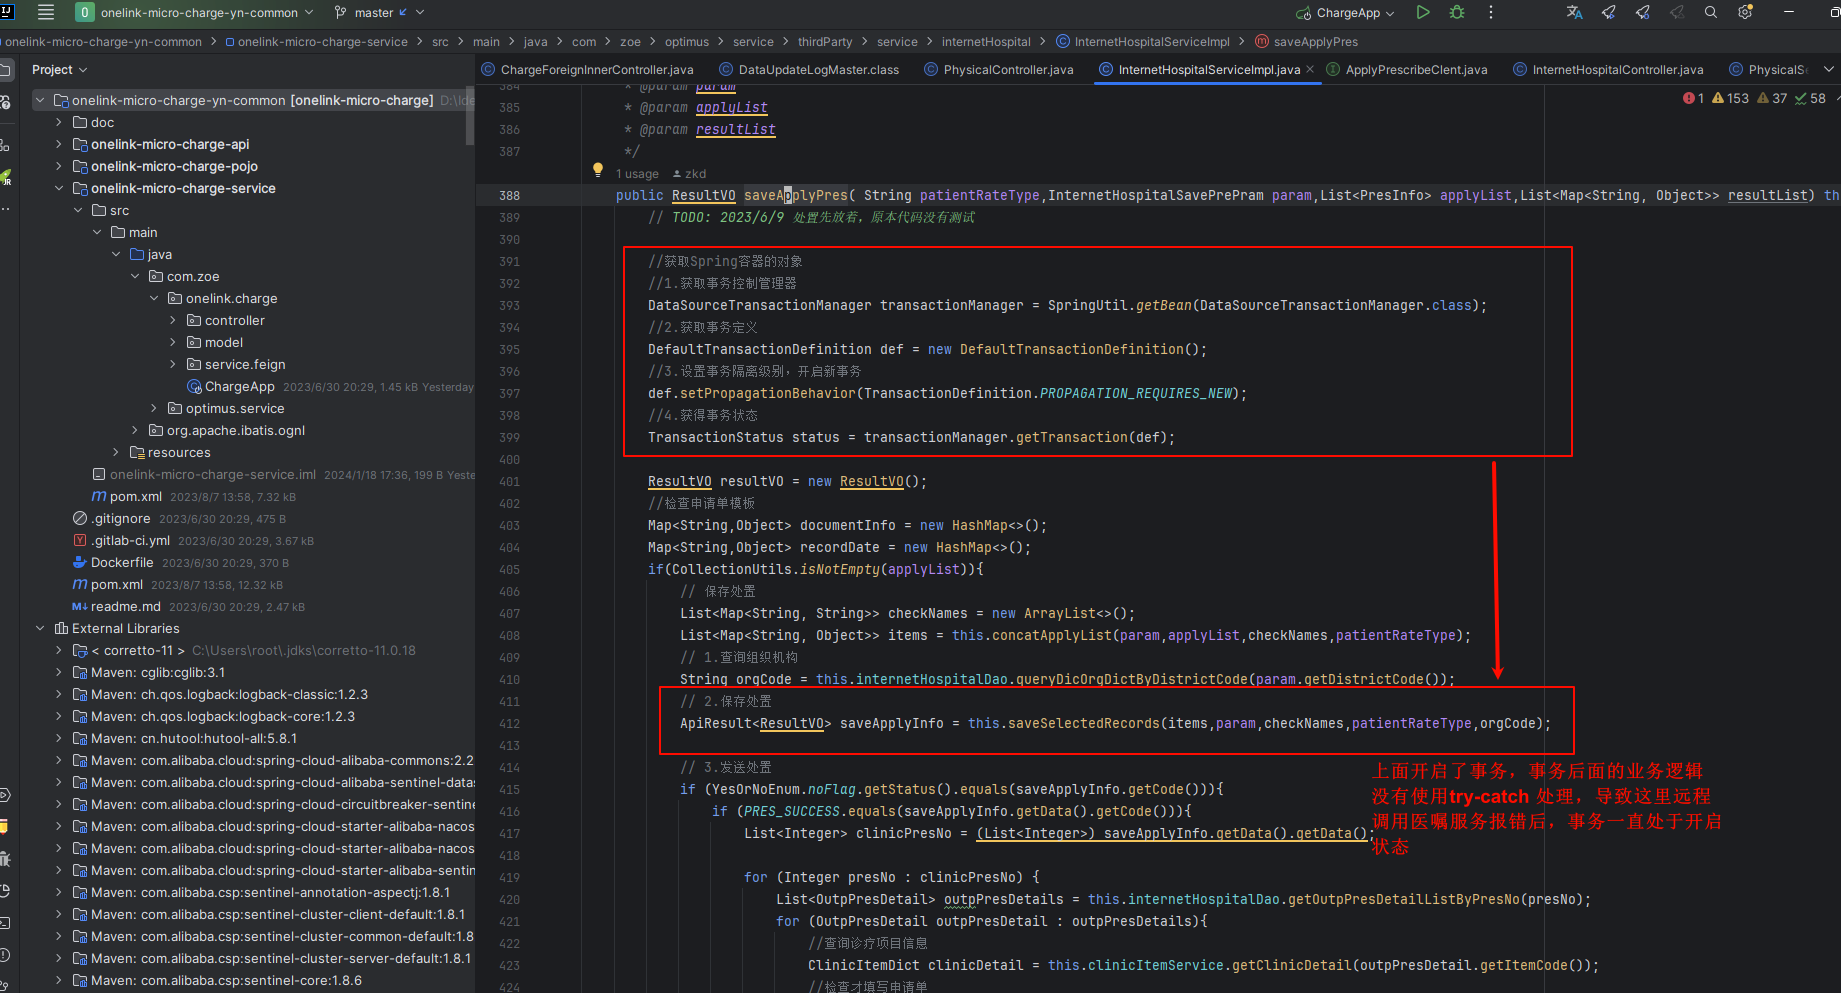Click the saveApplyPres breadcrumb

(1307, 42)
